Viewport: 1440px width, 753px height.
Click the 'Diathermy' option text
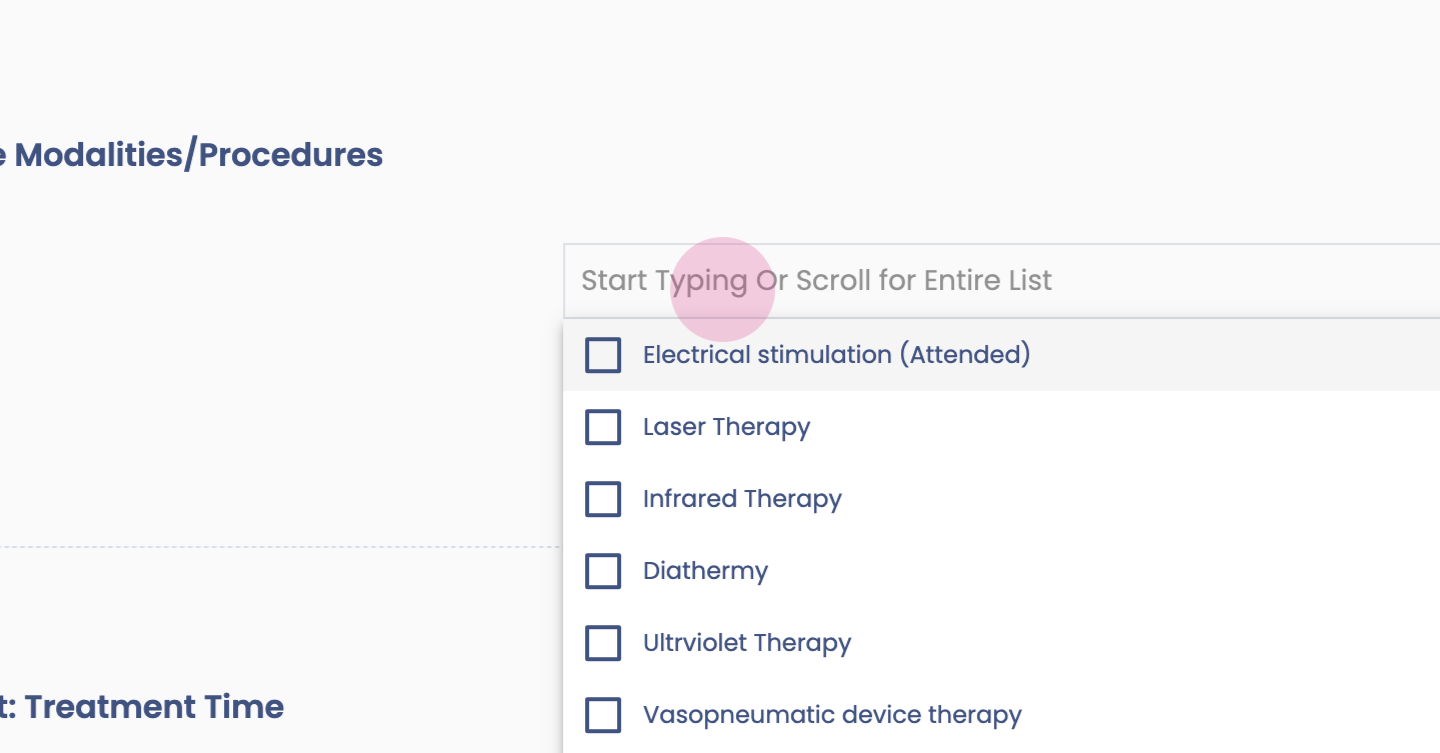tap(705, 571)
